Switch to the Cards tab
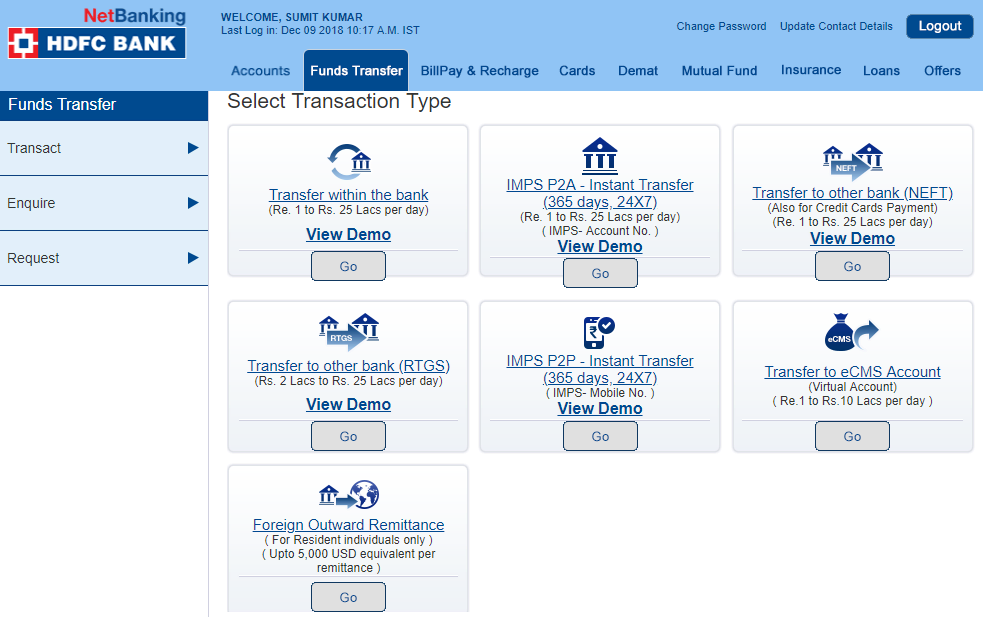The width and height of the screenshot is (983, 617). point(577,71)
